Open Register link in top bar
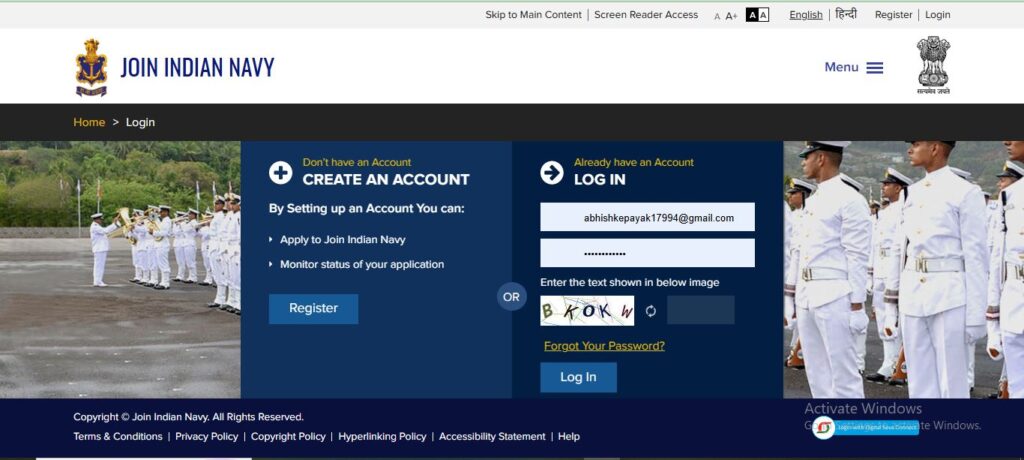Screen dimensions: 1024x460 coord(893,14)
